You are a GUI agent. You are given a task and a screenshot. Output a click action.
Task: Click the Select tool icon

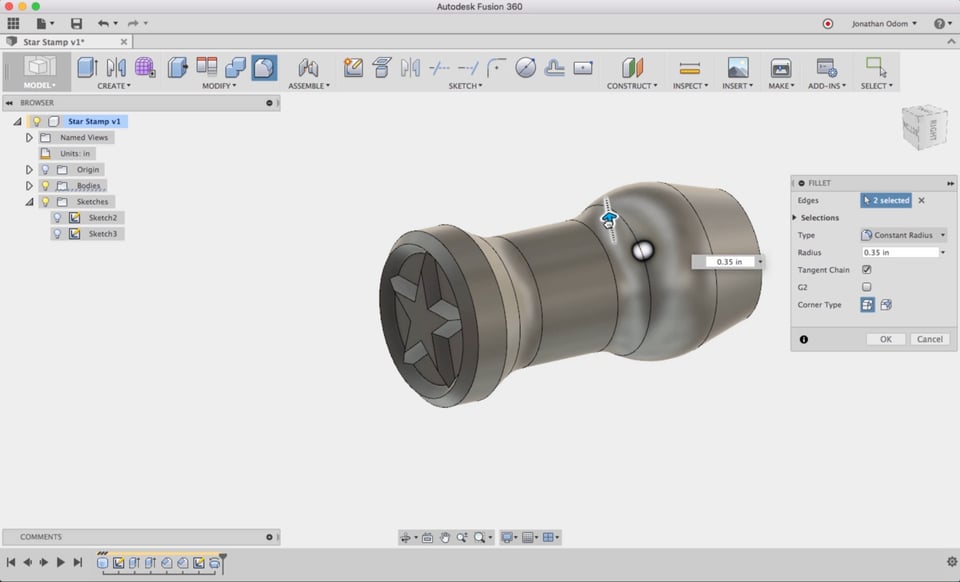coord(876,67)
